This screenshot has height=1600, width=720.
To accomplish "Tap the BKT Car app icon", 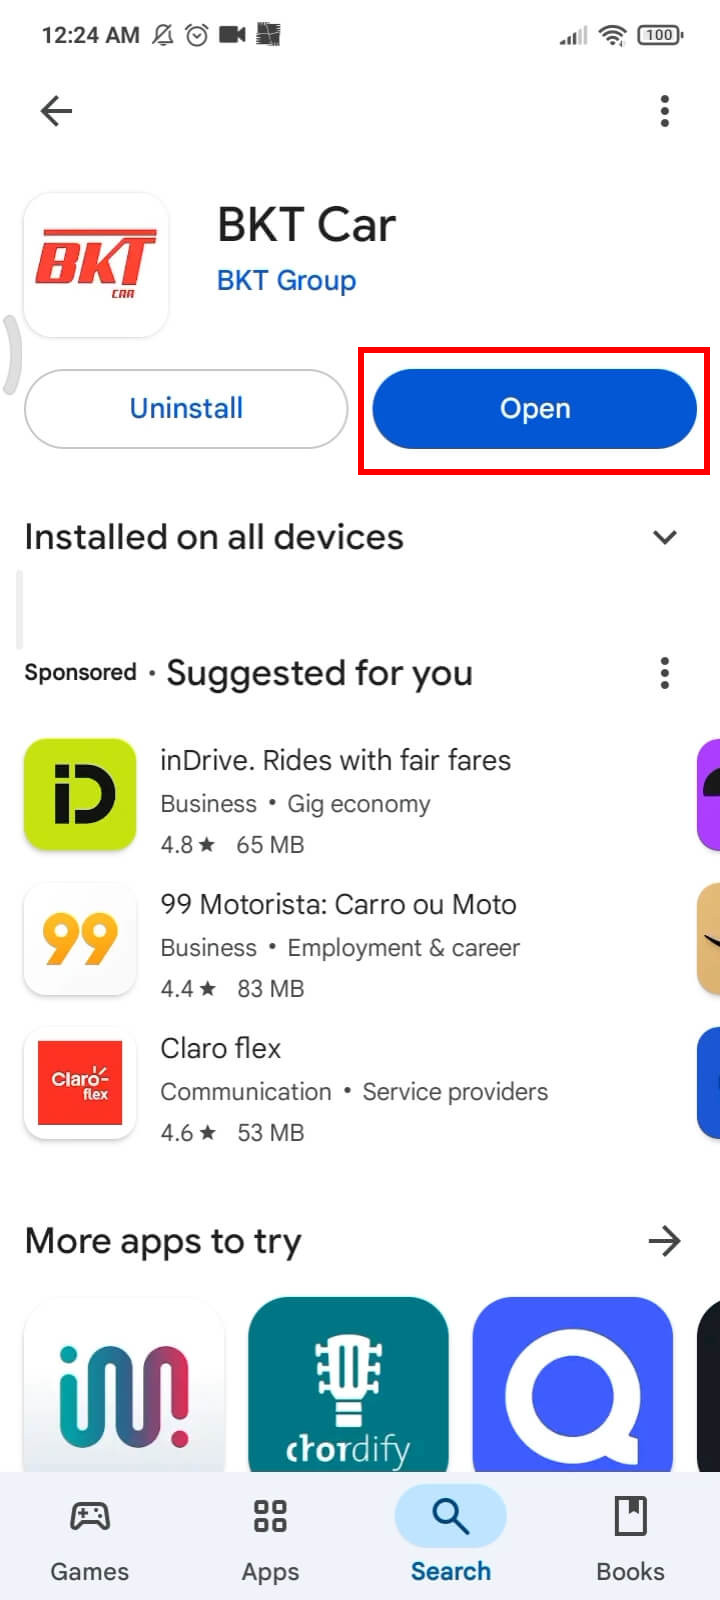I will tap(96, 266).
